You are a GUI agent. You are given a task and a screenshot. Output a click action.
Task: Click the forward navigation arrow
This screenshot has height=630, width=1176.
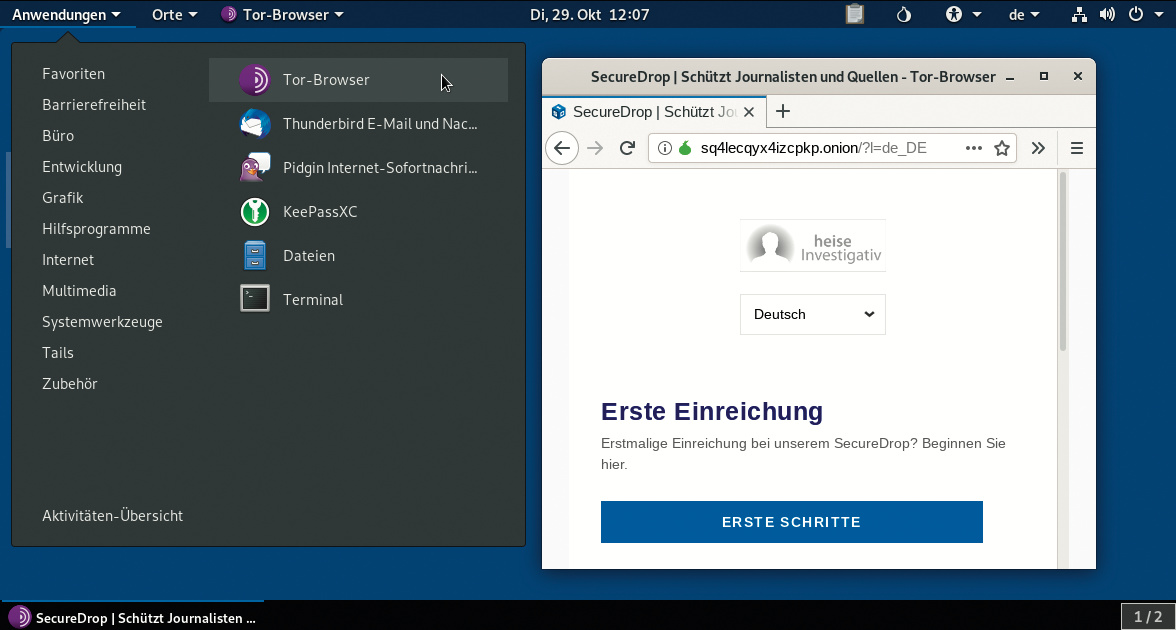tap(595, 148)
